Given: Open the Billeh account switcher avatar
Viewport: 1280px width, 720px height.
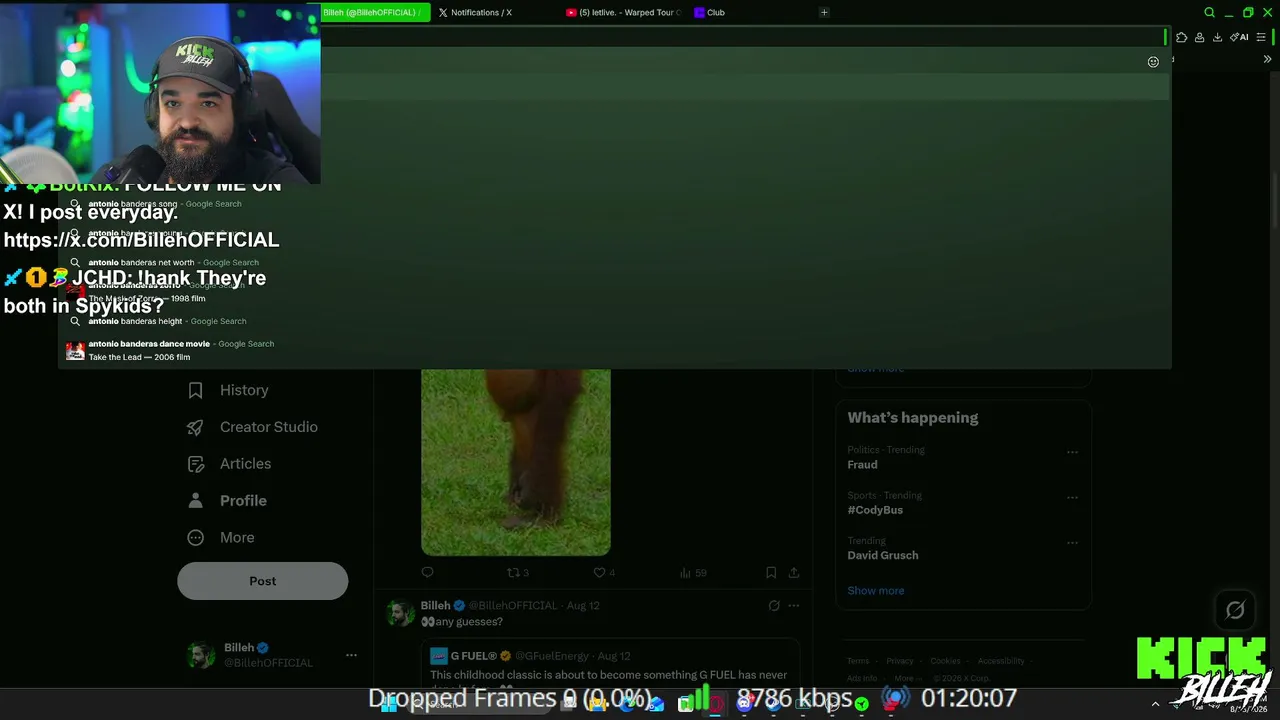Looking at the screenshot, I should pyautogui.click(x=202, y=655).
